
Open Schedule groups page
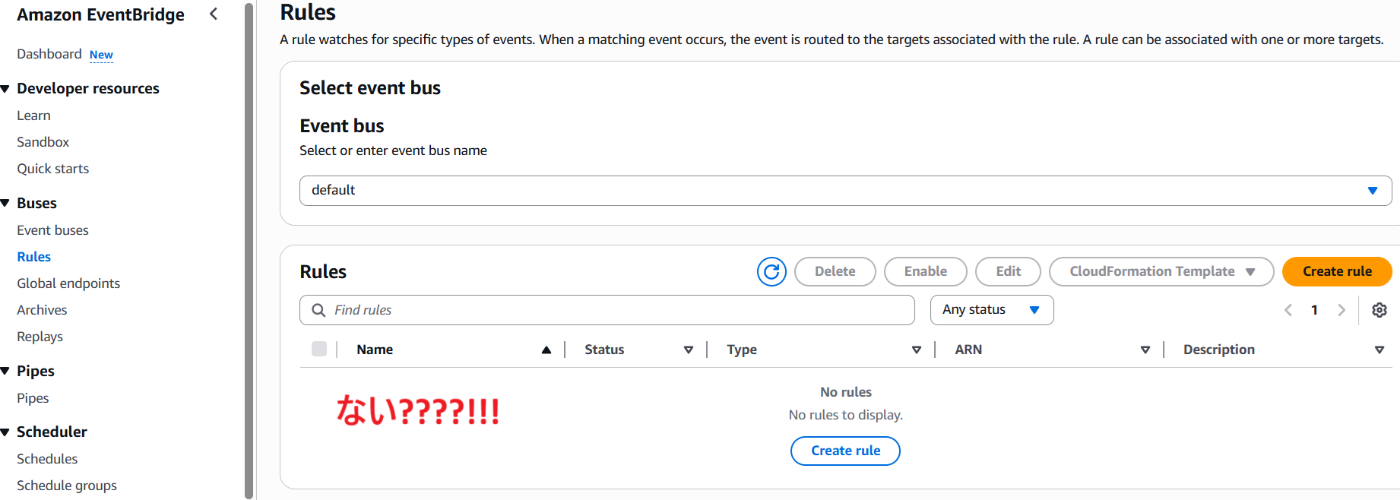tap(67, 485)
